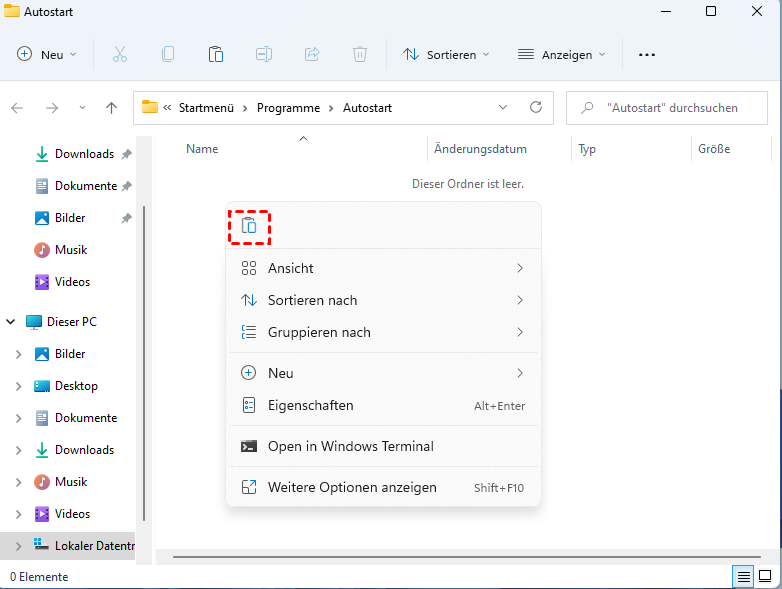Click the Rename icon in the toolbar
Image resolution: width=782 pixels, height=589 pixels.
(x=264, y=54)
